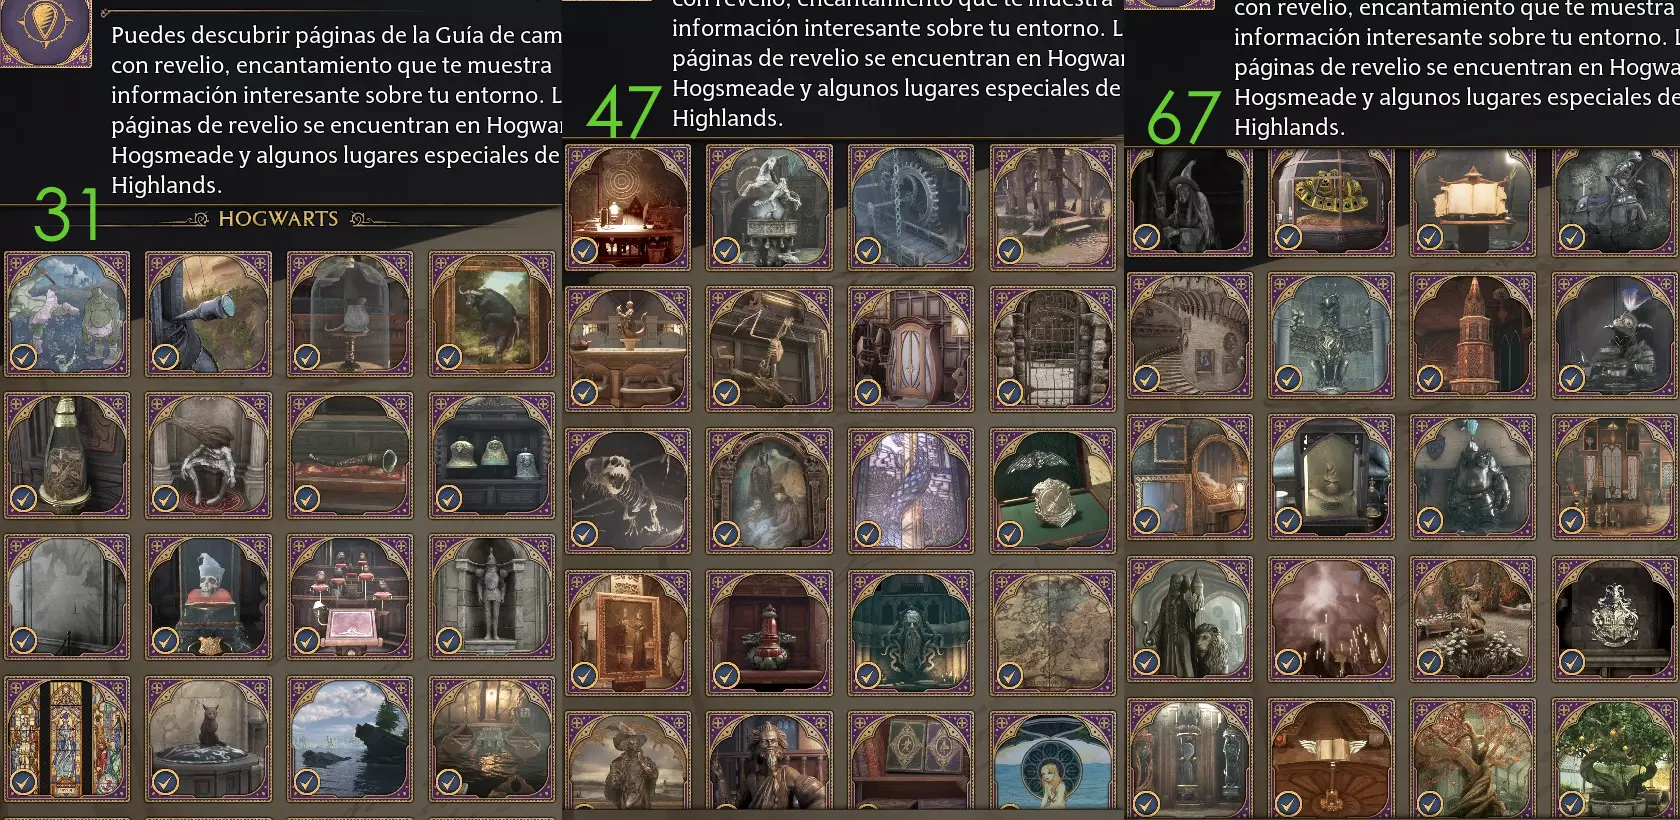
Task: Open the three bells cabinet page
Action: [x=491, y=456]
